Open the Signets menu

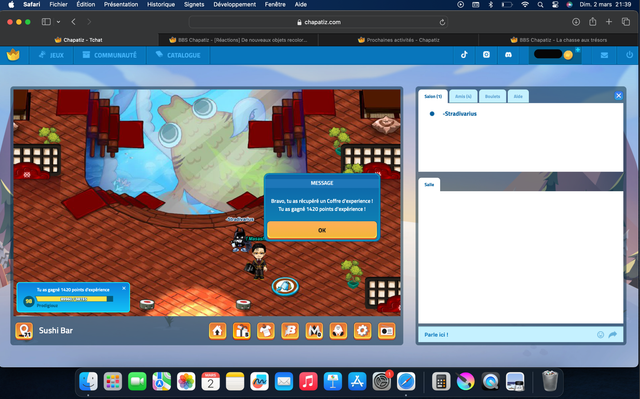tap(194, 4)
